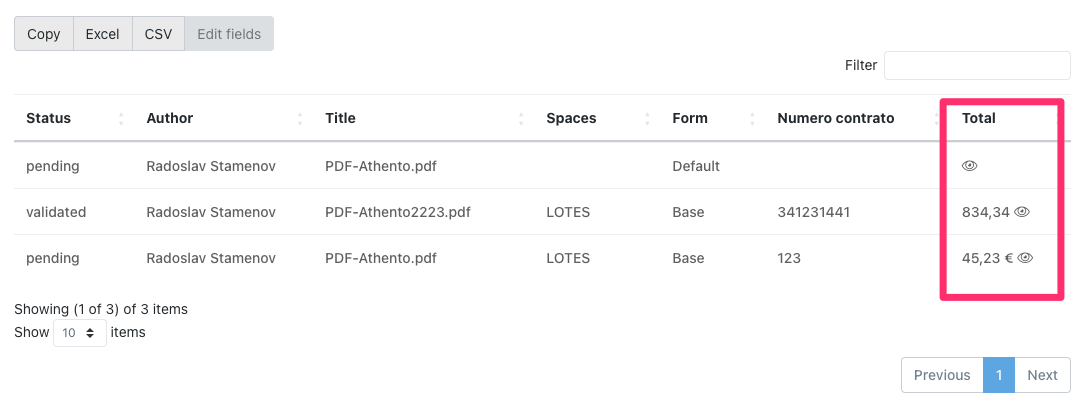The height and width of the screenshot is (398, 1083).
Task: Open the Edit fields option
Action: (229, 34)
